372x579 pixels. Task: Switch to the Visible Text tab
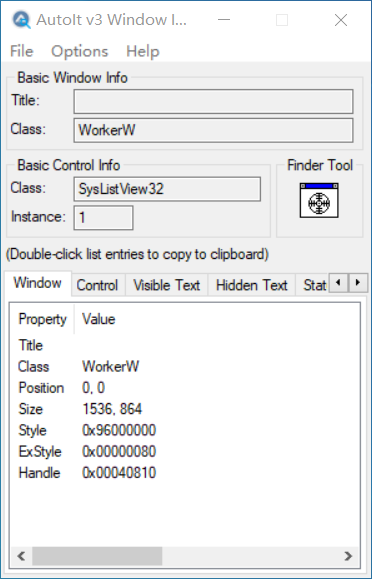(x=167, y=285)
